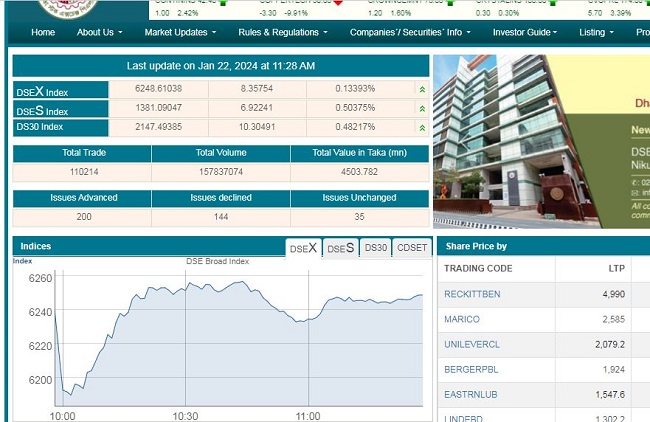Click the green up-arrow icon in DS30 row
Image resolution: width=650 pixels, height=422 pixels.
point(422,128)
